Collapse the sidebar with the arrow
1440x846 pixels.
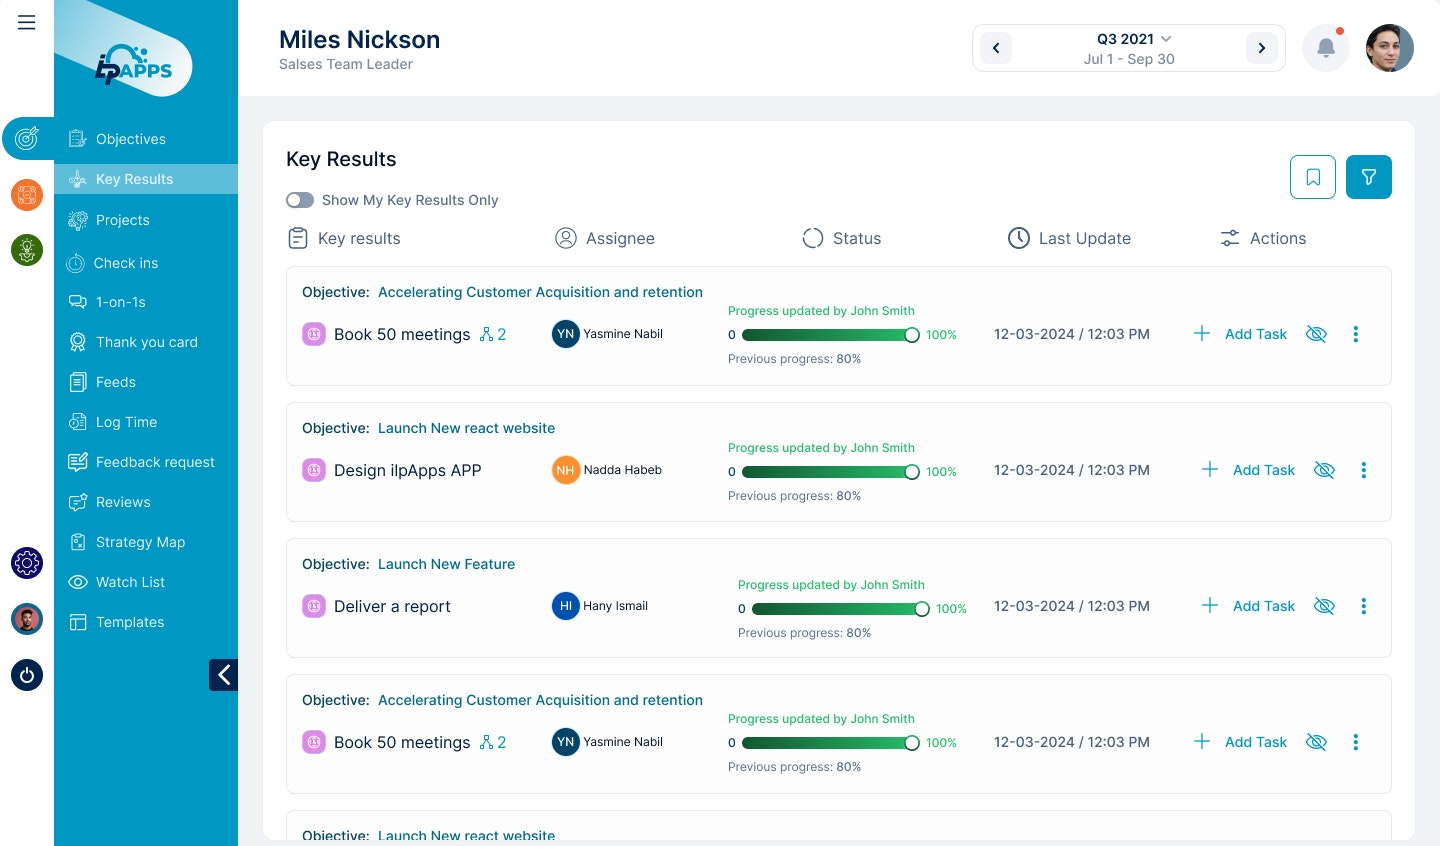point(224,675)
